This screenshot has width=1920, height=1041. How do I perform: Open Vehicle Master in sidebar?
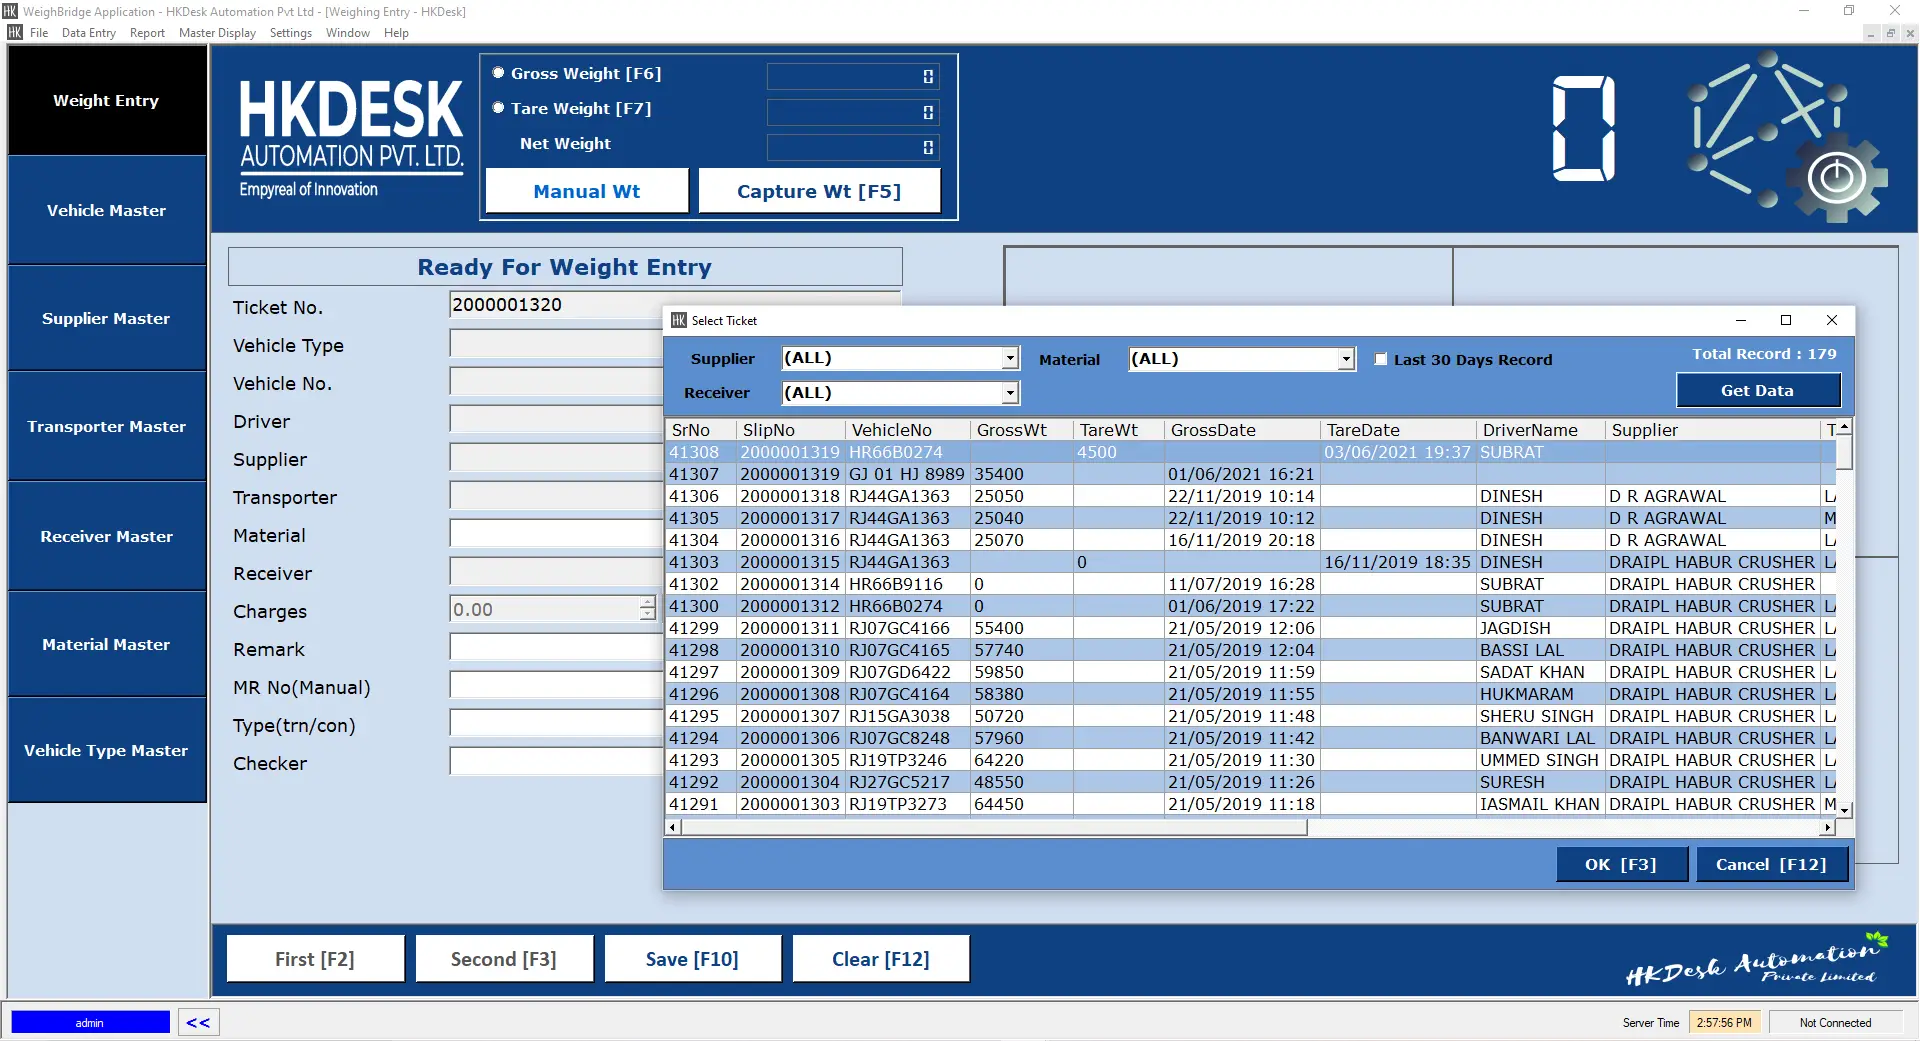point(107,210)
